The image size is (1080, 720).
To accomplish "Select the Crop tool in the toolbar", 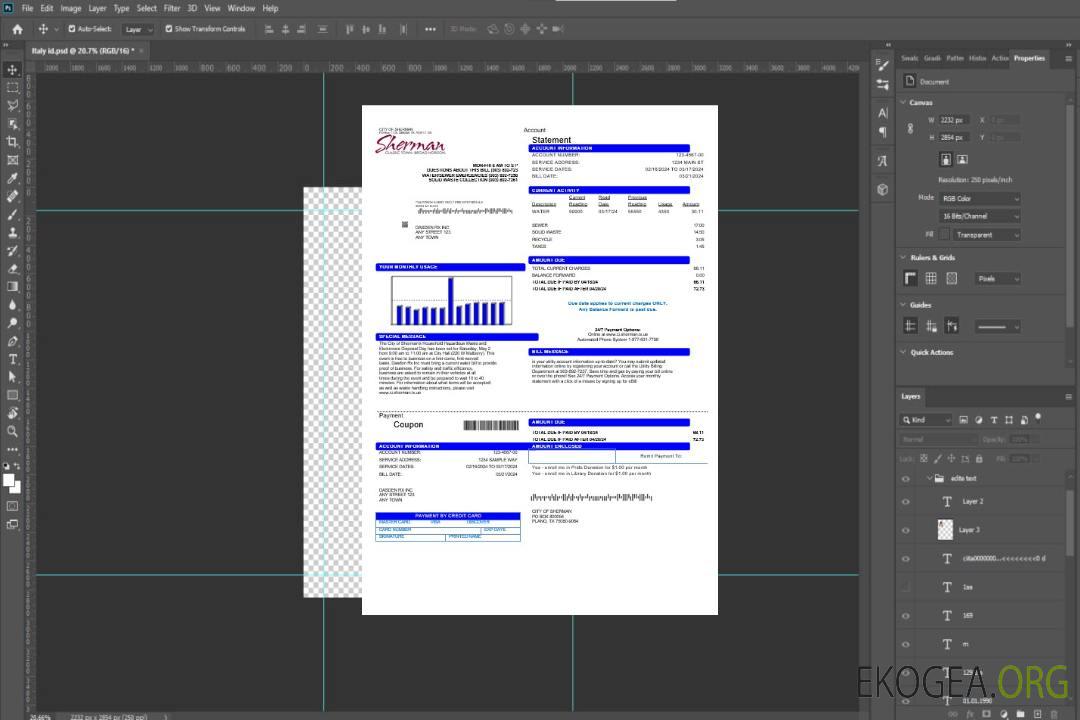I will pos(13,142).
